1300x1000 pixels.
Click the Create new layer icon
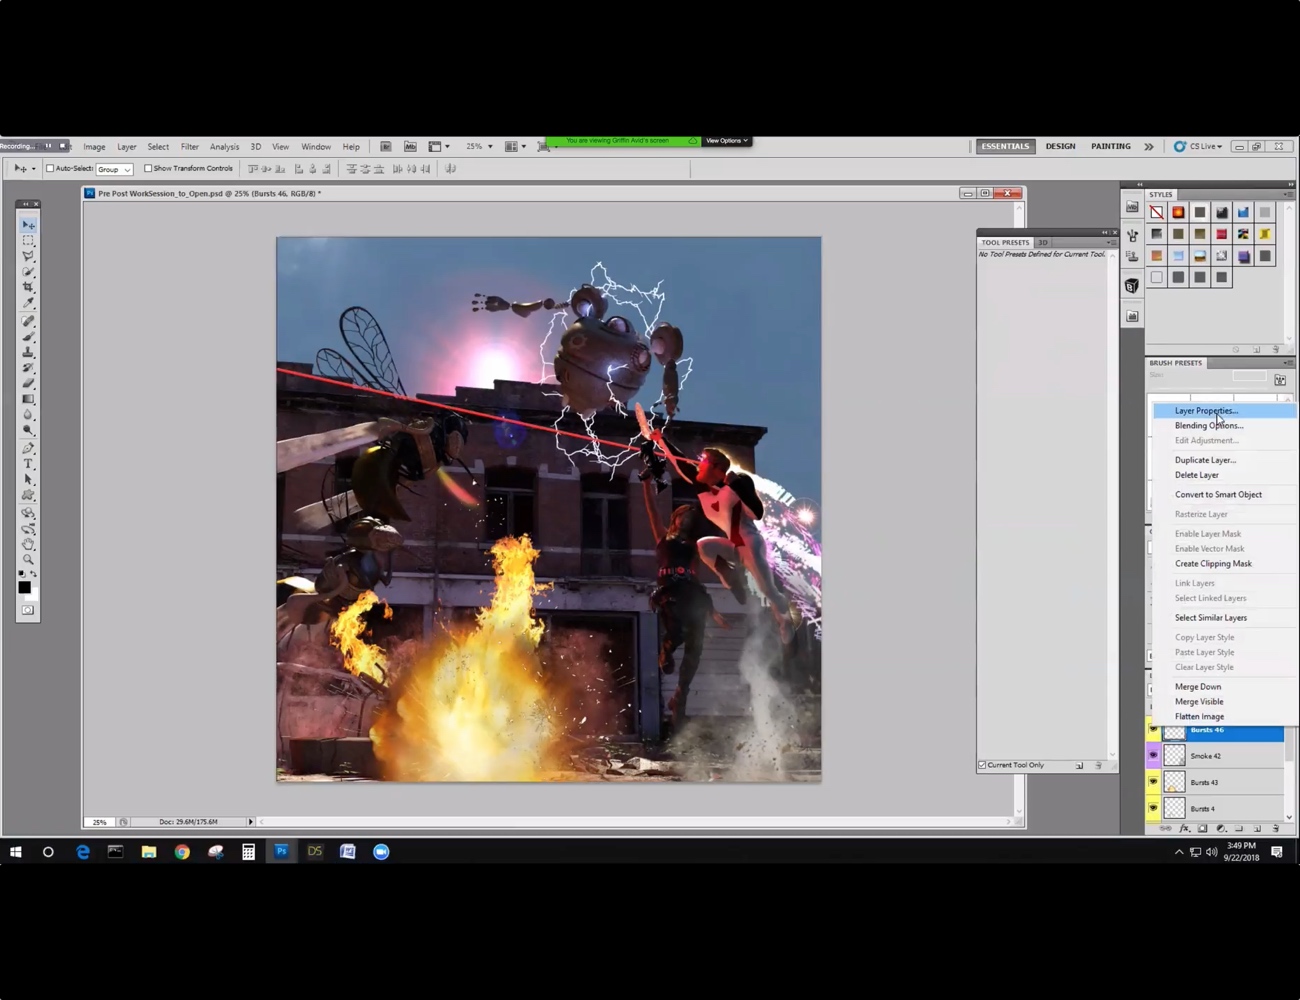tap(1256, 828)
